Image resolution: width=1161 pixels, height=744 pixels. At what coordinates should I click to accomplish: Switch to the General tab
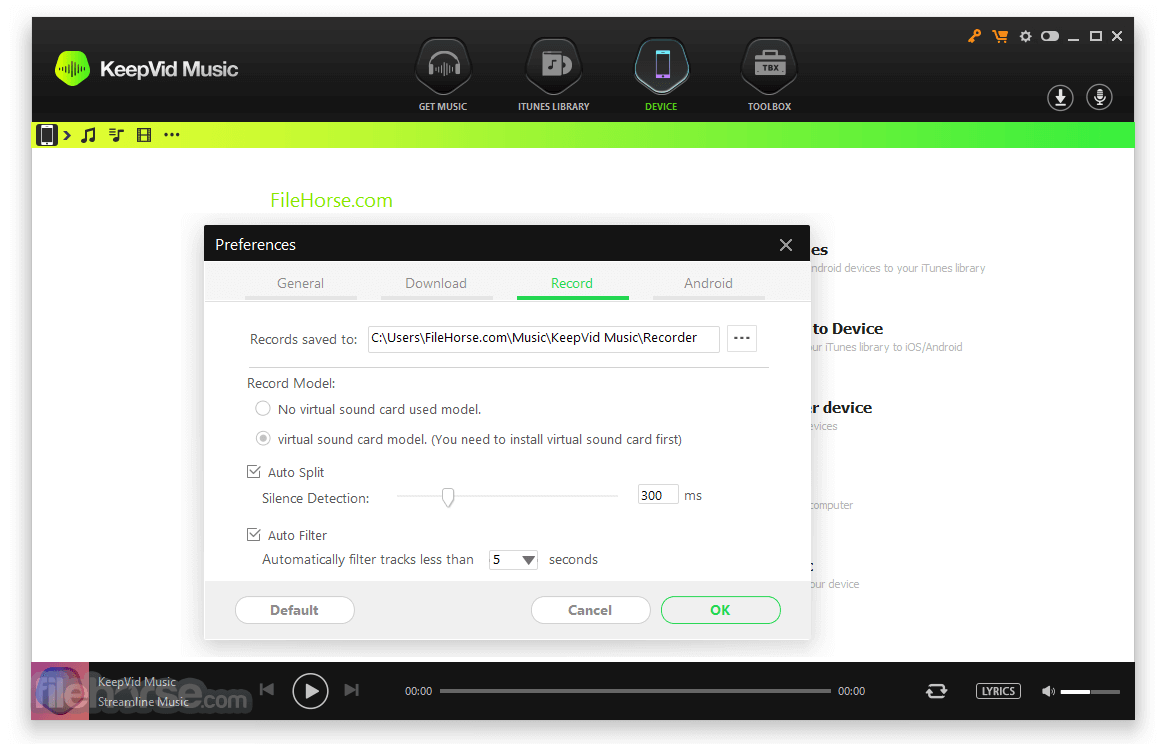(x=301, y=284)
